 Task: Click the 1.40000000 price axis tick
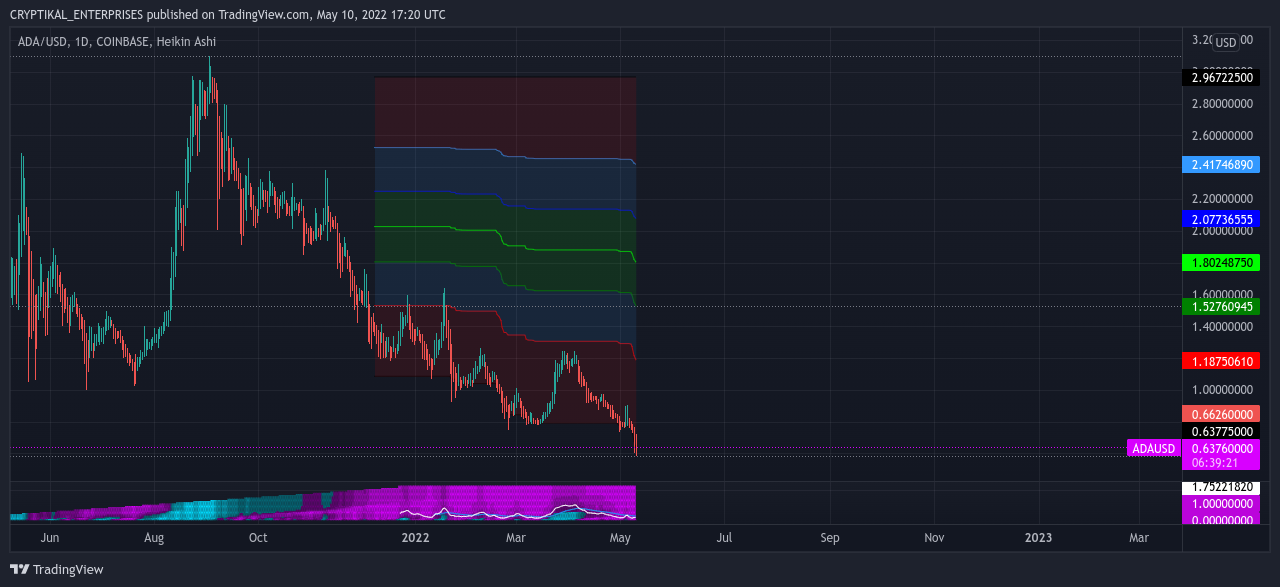coord(1221,326)
